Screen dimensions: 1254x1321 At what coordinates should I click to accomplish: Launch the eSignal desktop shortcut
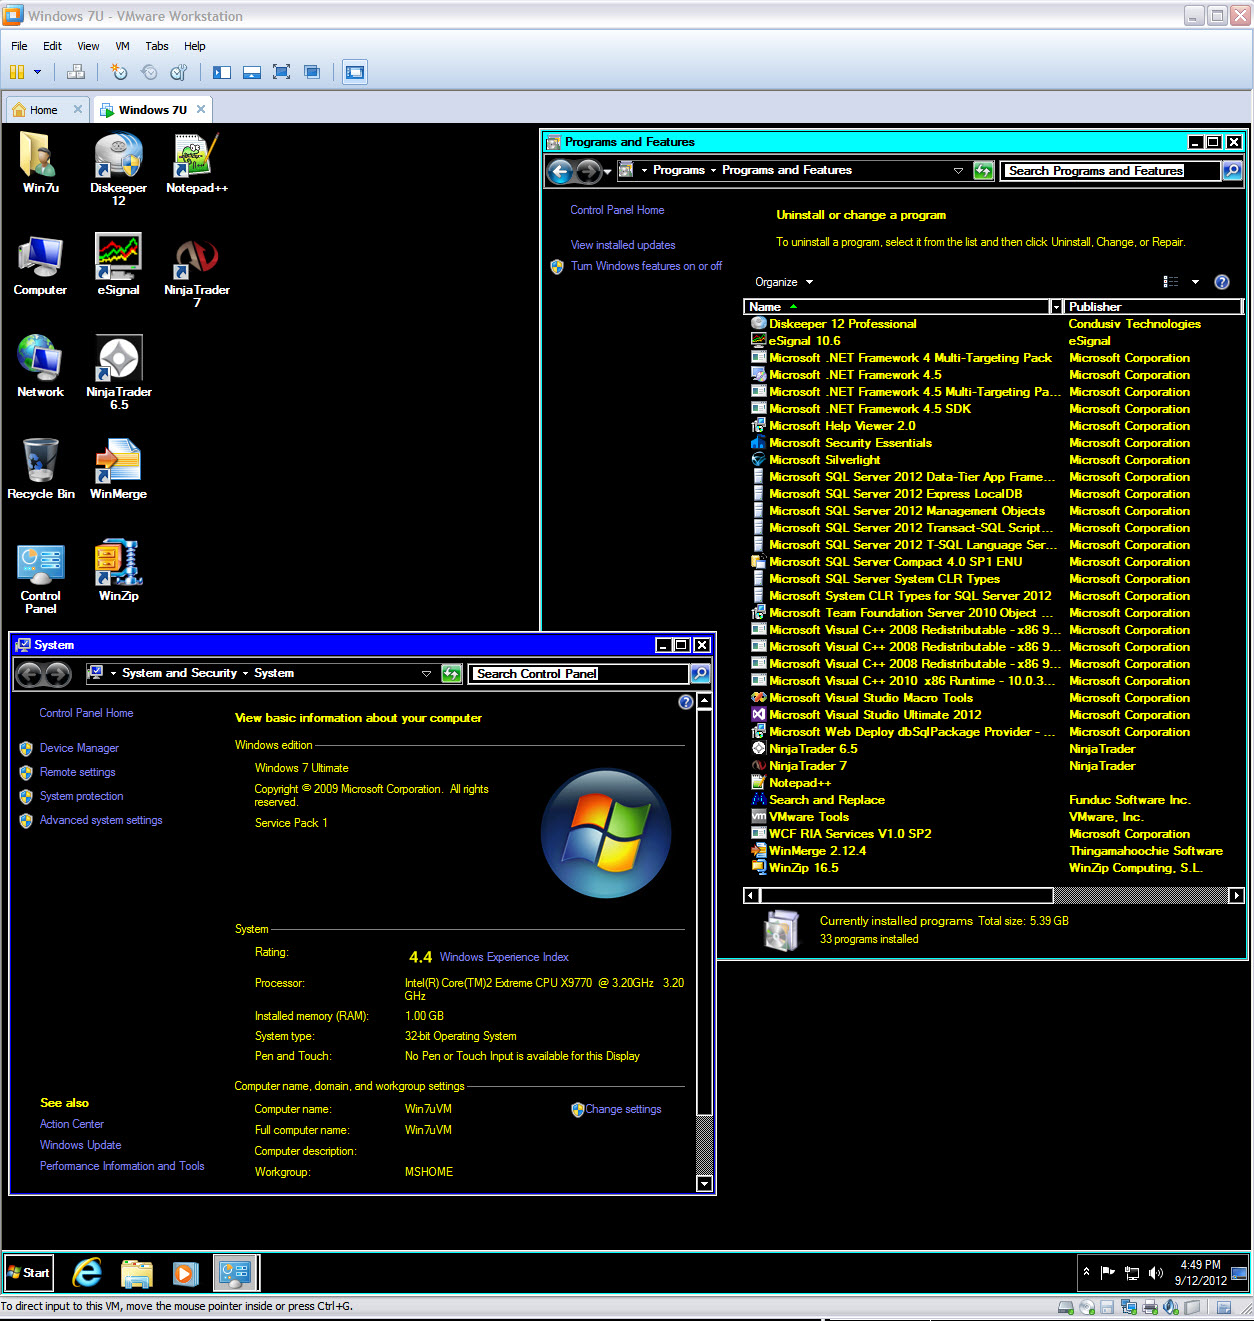[118, 265]
